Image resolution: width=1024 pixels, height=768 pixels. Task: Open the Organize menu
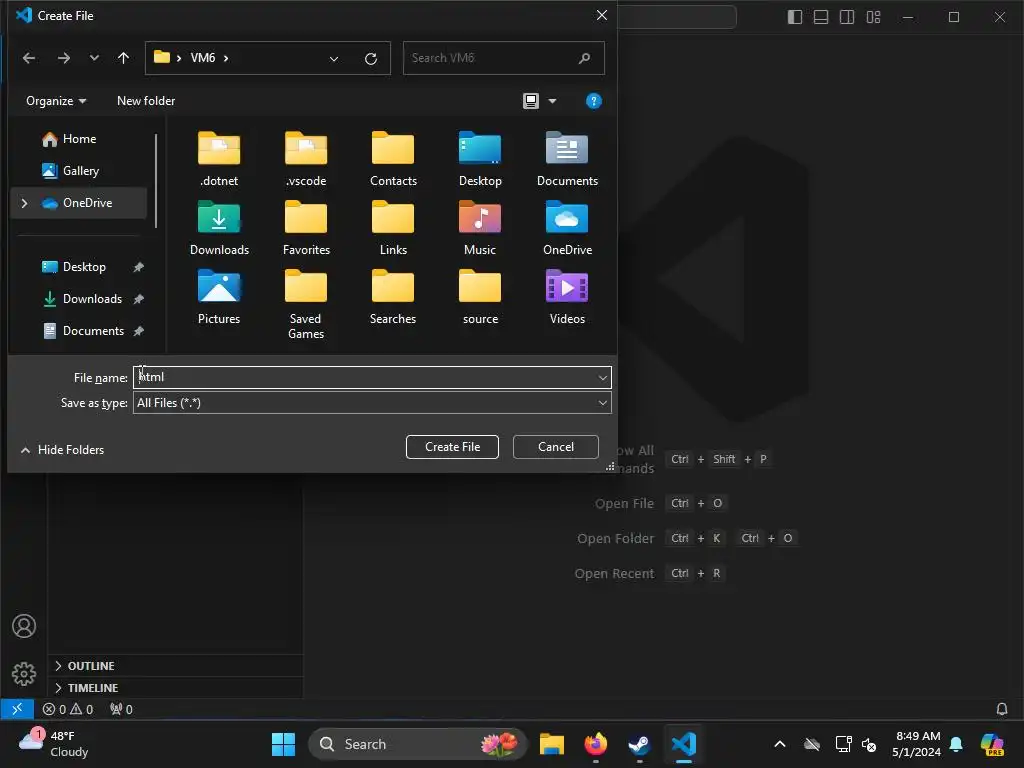pyautogui.click(x=56, y=101)
